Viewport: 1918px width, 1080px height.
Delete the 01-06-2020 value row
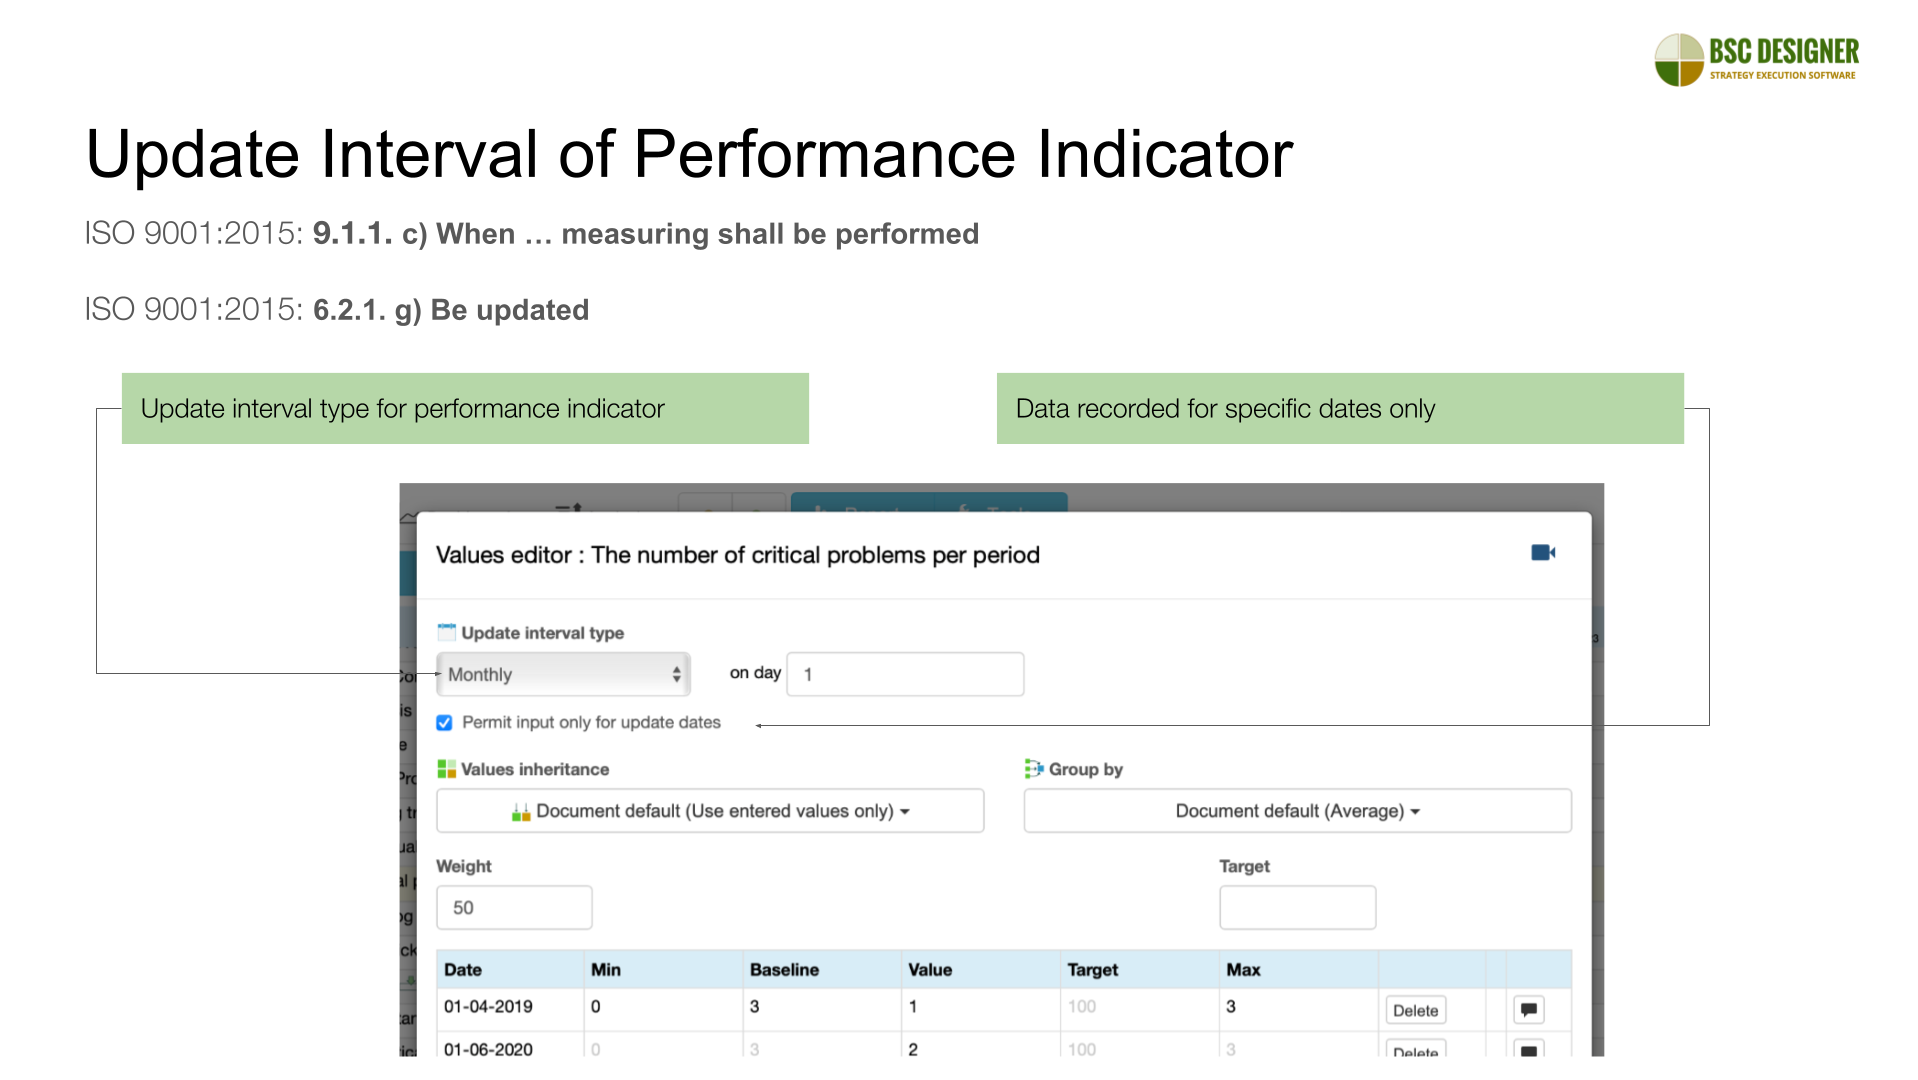1415,1050
